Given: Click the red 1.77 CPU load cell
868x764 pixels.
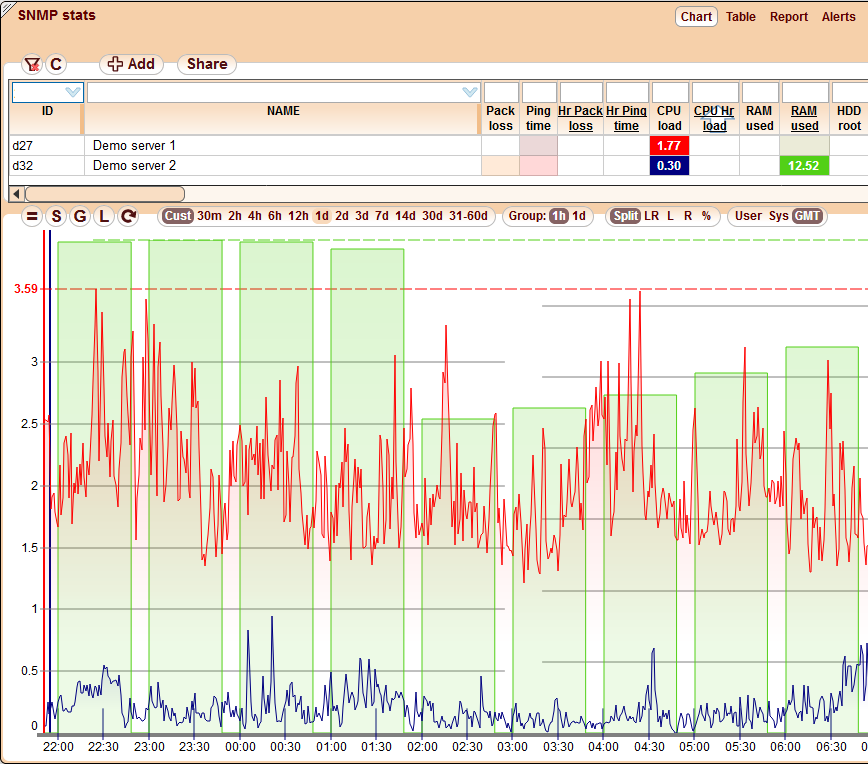Looking at the screenshot, I should click(669, 146).
